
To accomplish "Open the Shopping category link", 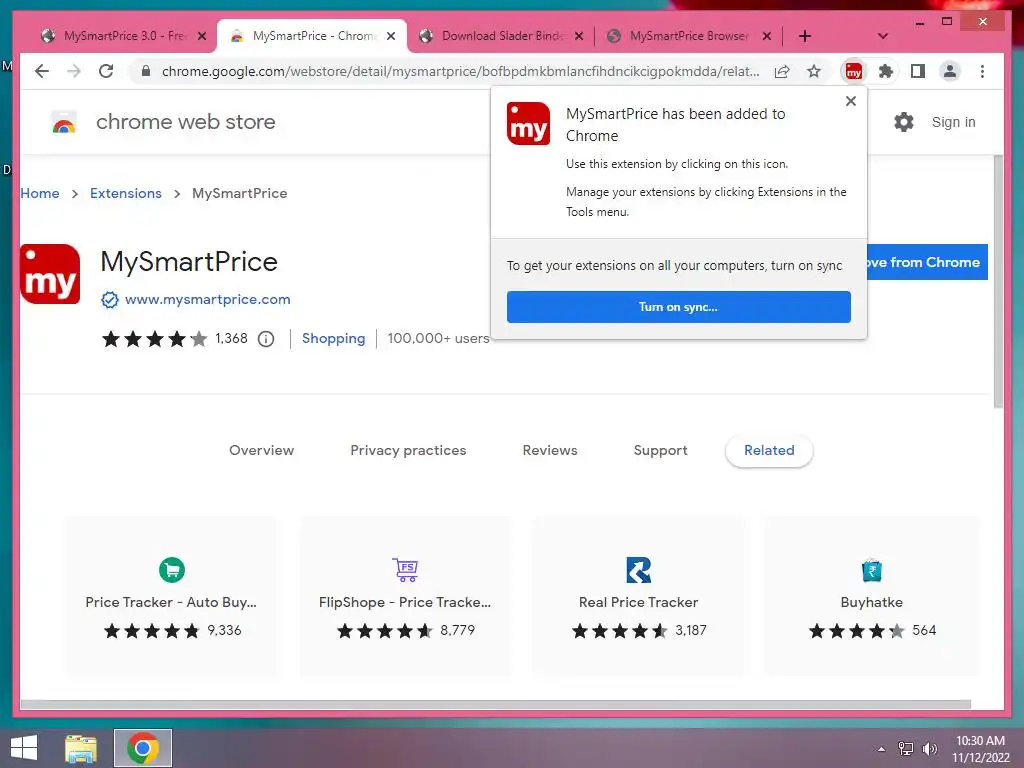I will [x=333, y=338].
